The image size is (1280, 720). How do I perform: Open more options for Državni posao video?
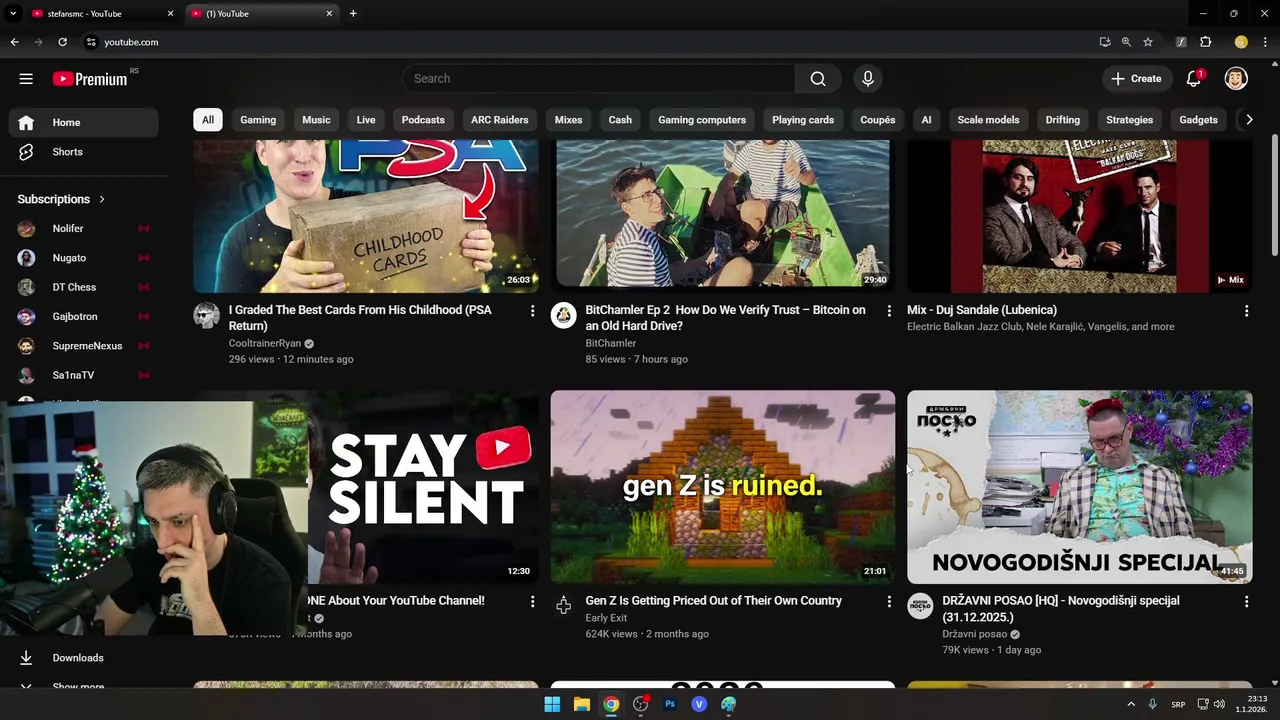[1246, 602]
